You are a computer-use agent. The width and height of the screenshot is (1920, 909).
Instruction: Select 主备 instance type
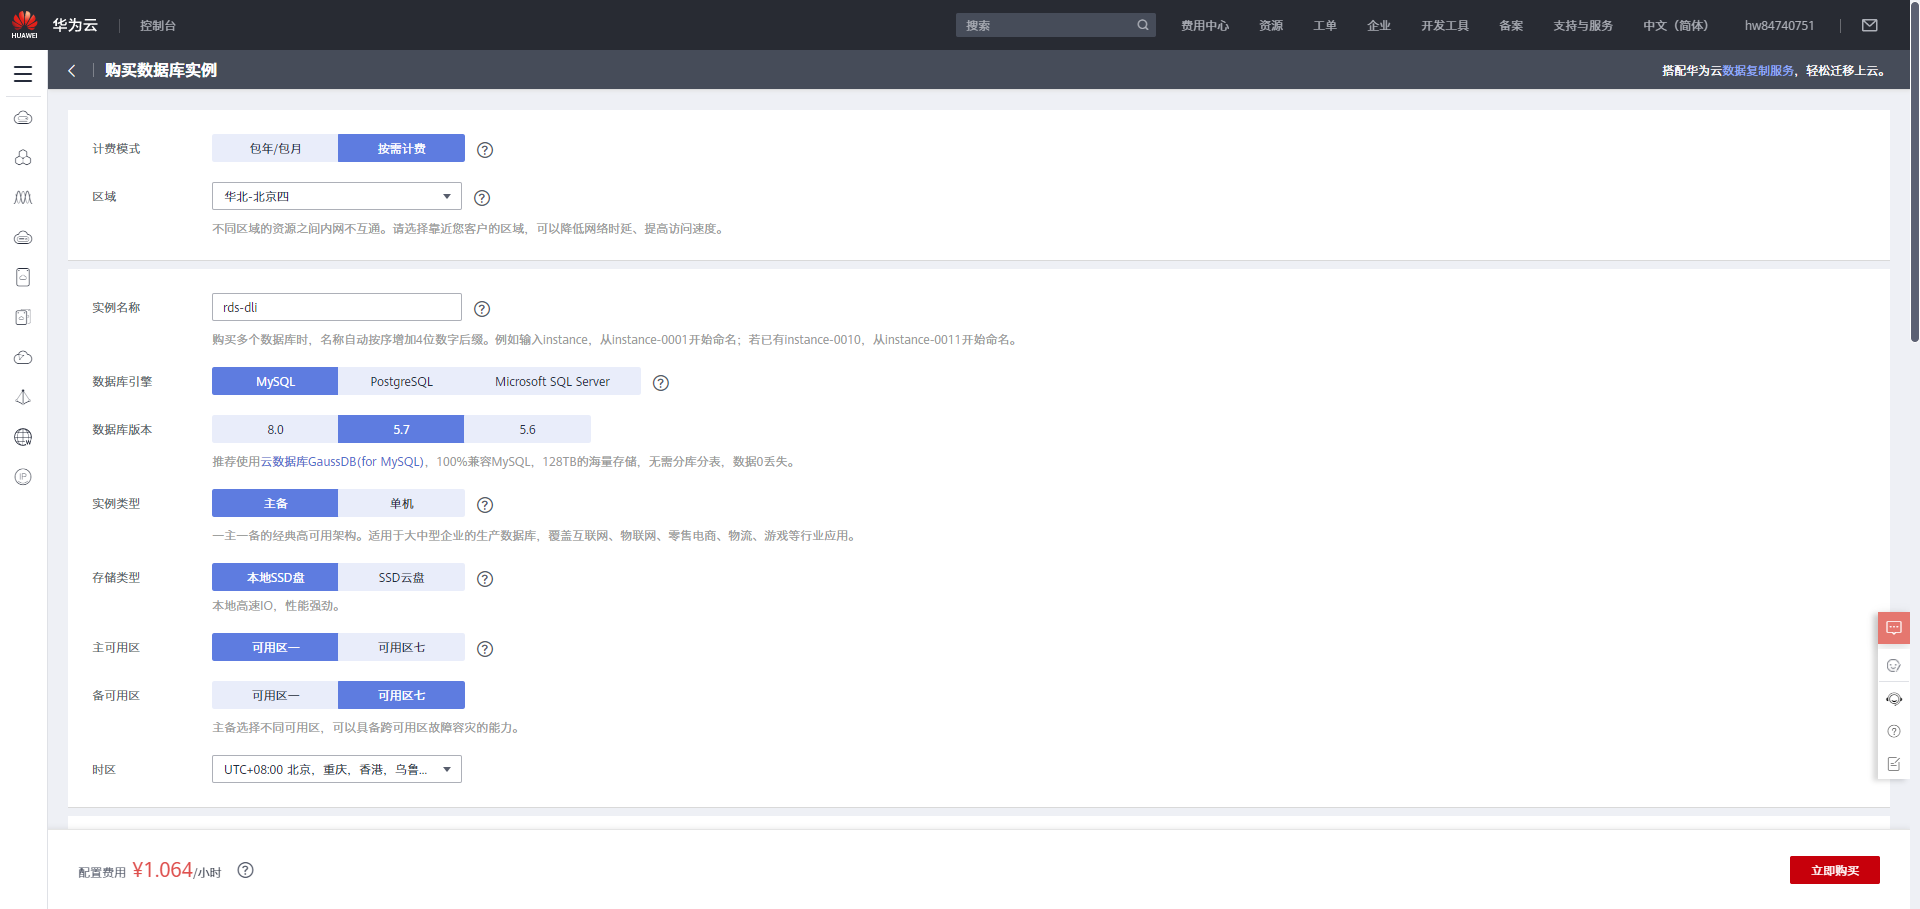pyautogui.click(x=275, y=503)
